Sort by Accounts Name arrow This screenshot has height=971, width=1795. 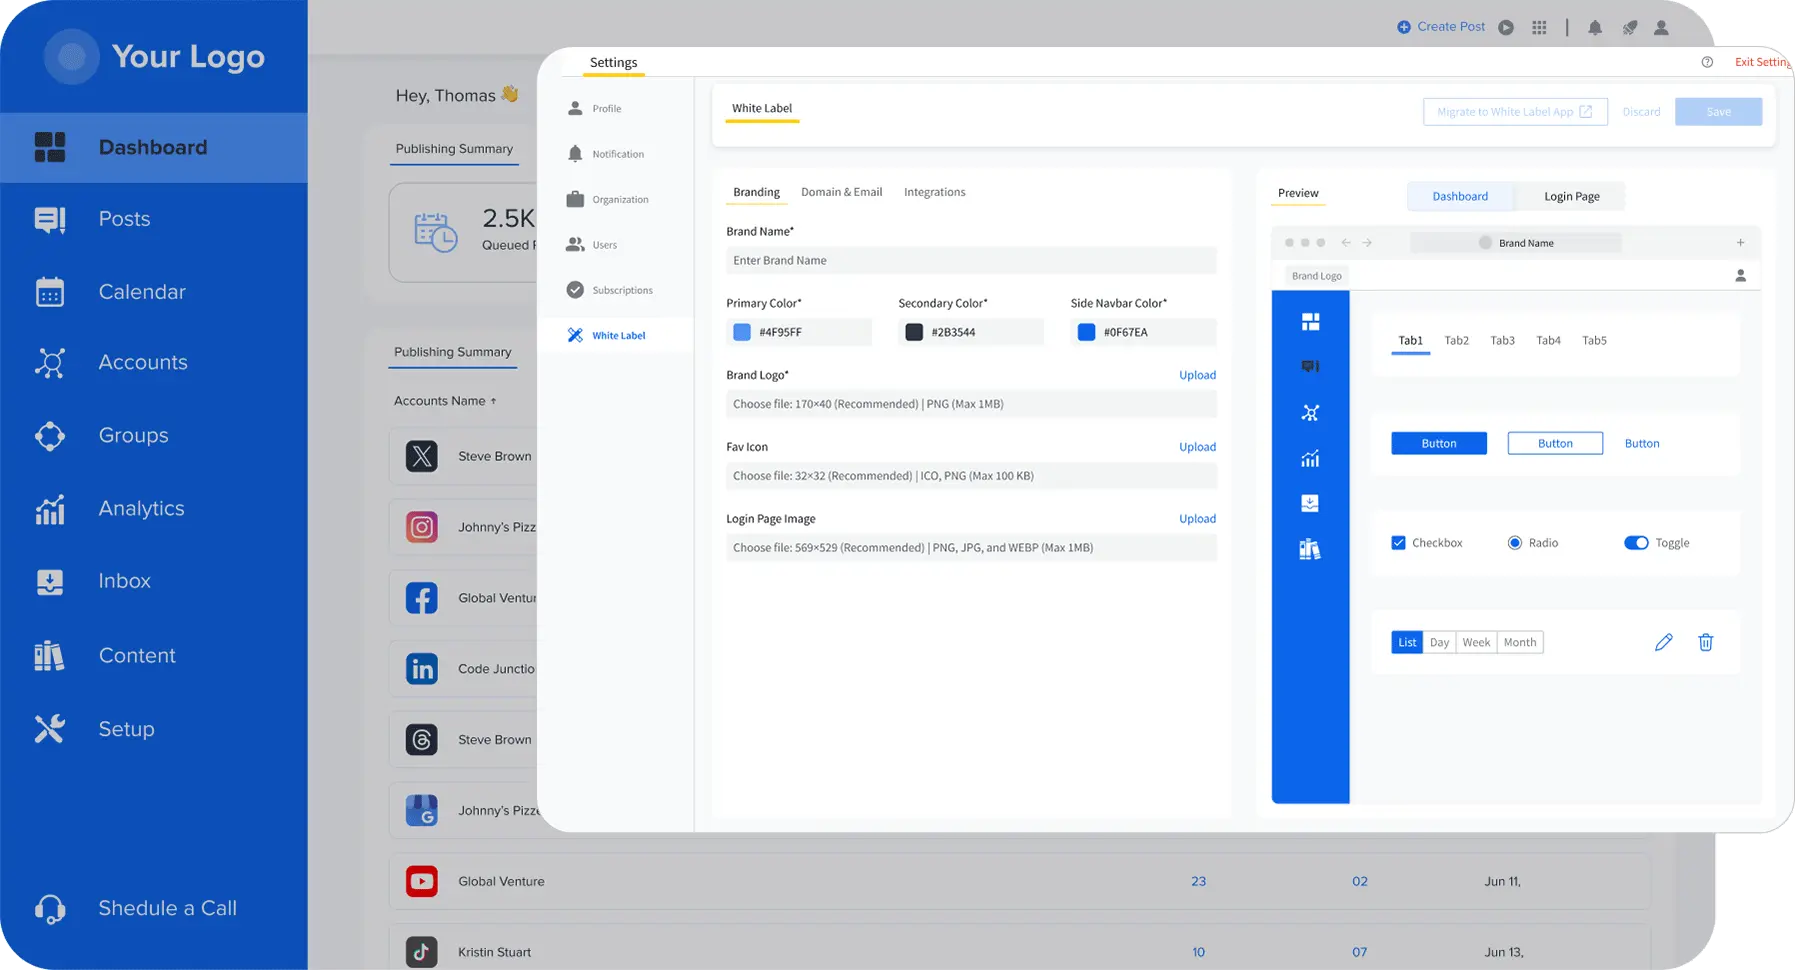click(x=493, y=401)
